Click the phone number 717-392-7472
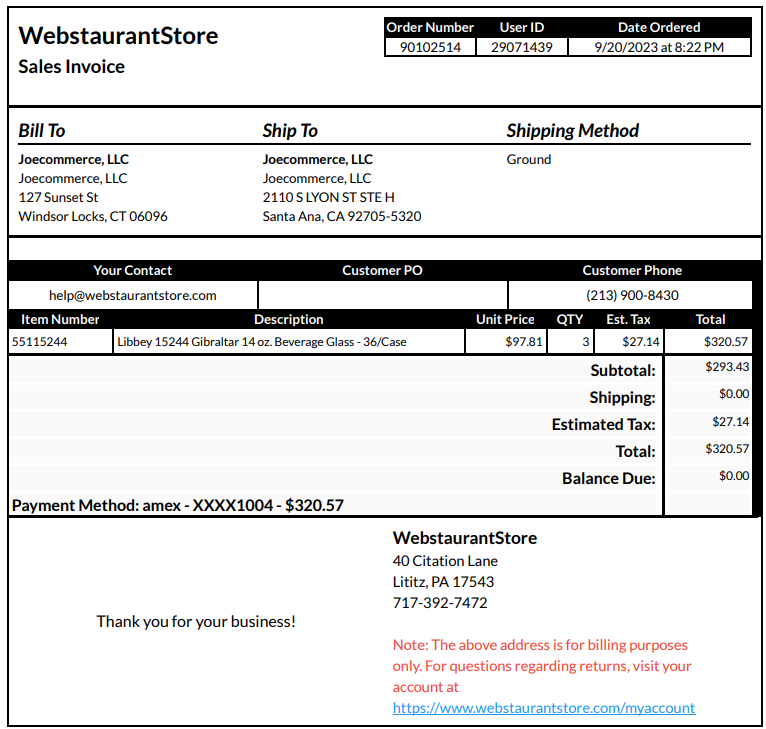Screen dimensions: 766x729 click(440, 603)
